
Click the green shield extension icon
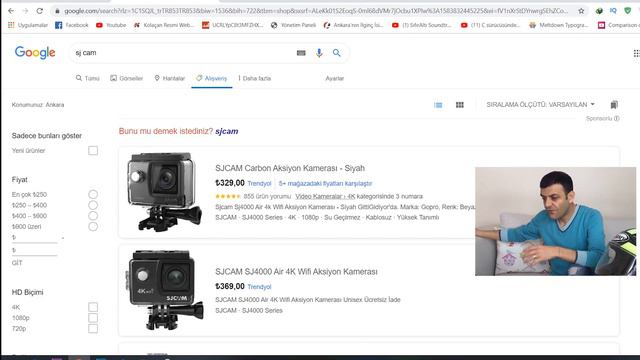point(628,11)
